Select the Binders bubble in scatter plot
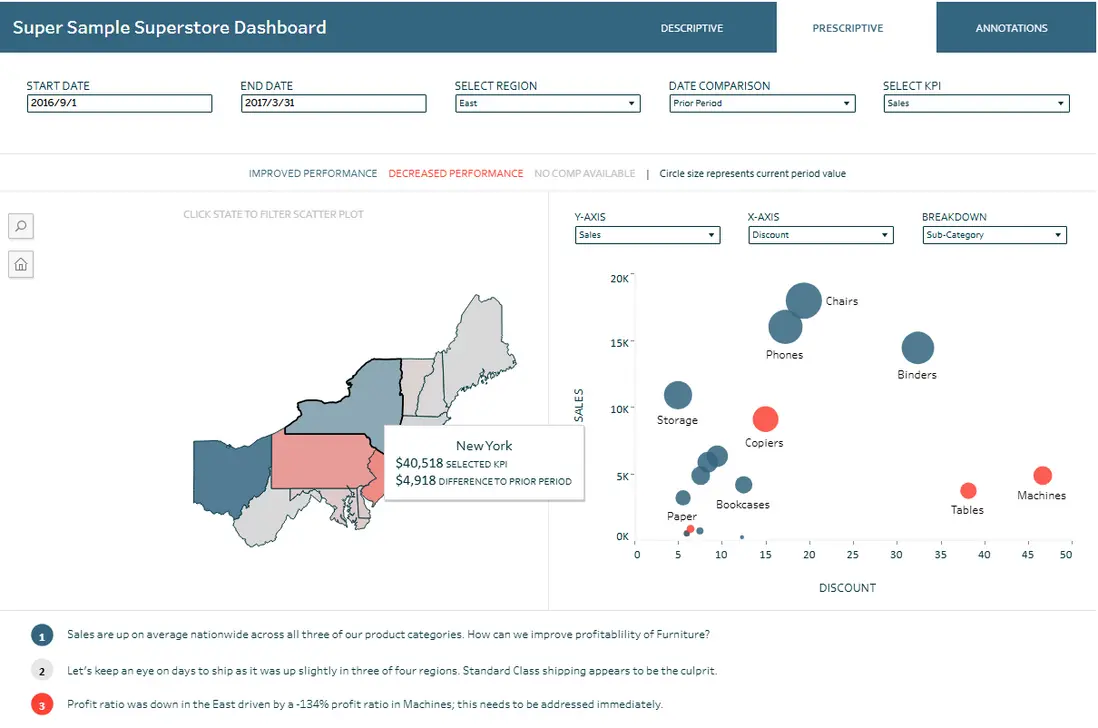The image size is (1098, 728). click(x=917, y=348)
